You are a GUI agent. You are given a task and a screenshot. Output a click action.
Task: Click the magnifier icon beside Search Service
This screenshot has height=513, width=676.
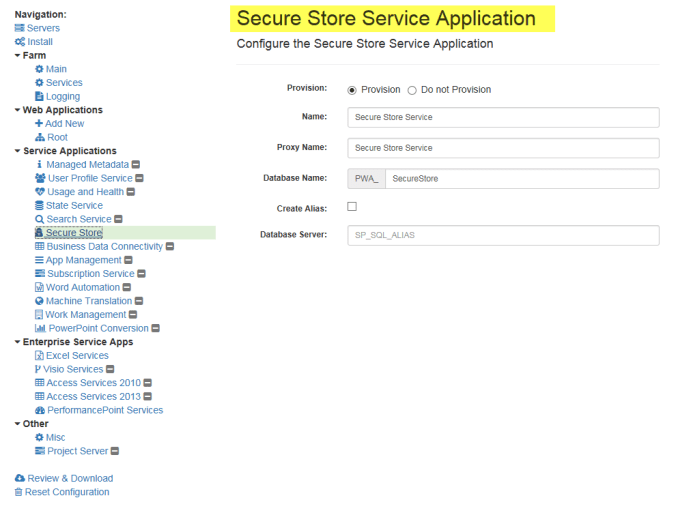click(39, 219)
